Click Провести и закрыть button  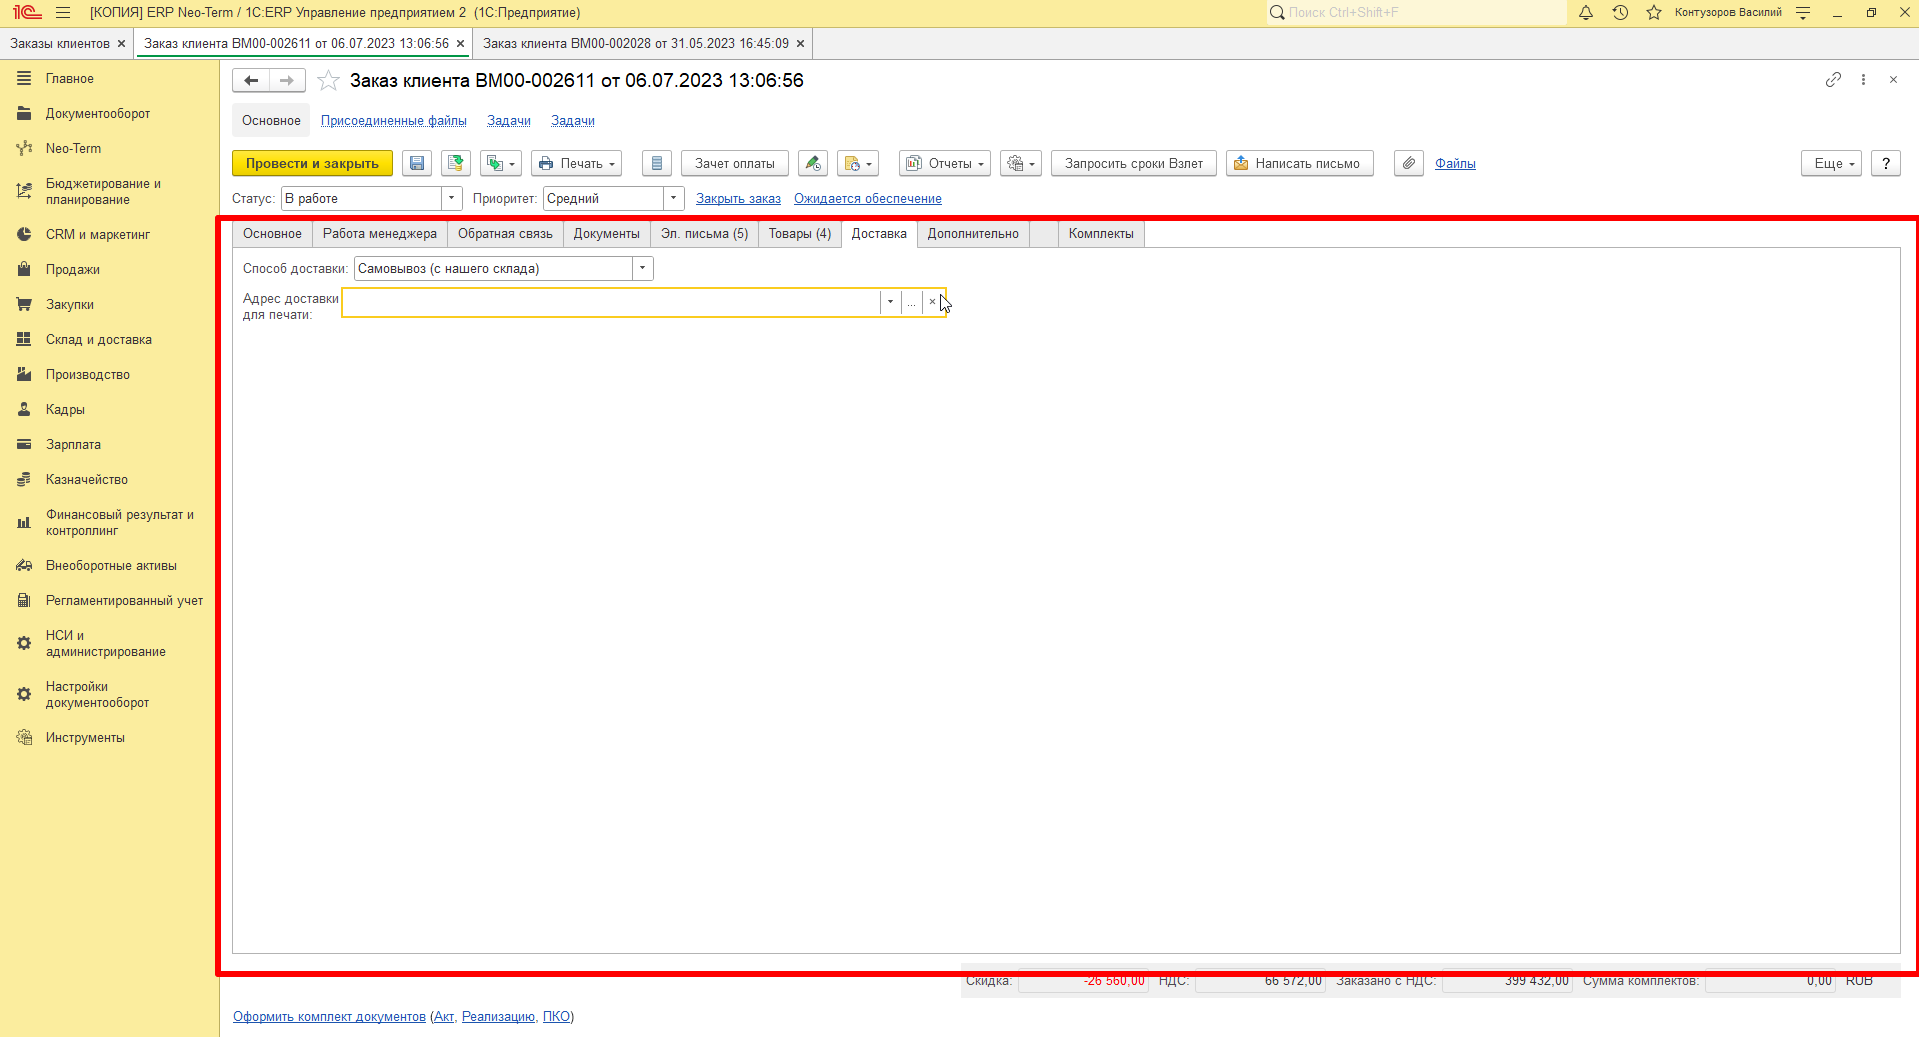click(312, 163)
